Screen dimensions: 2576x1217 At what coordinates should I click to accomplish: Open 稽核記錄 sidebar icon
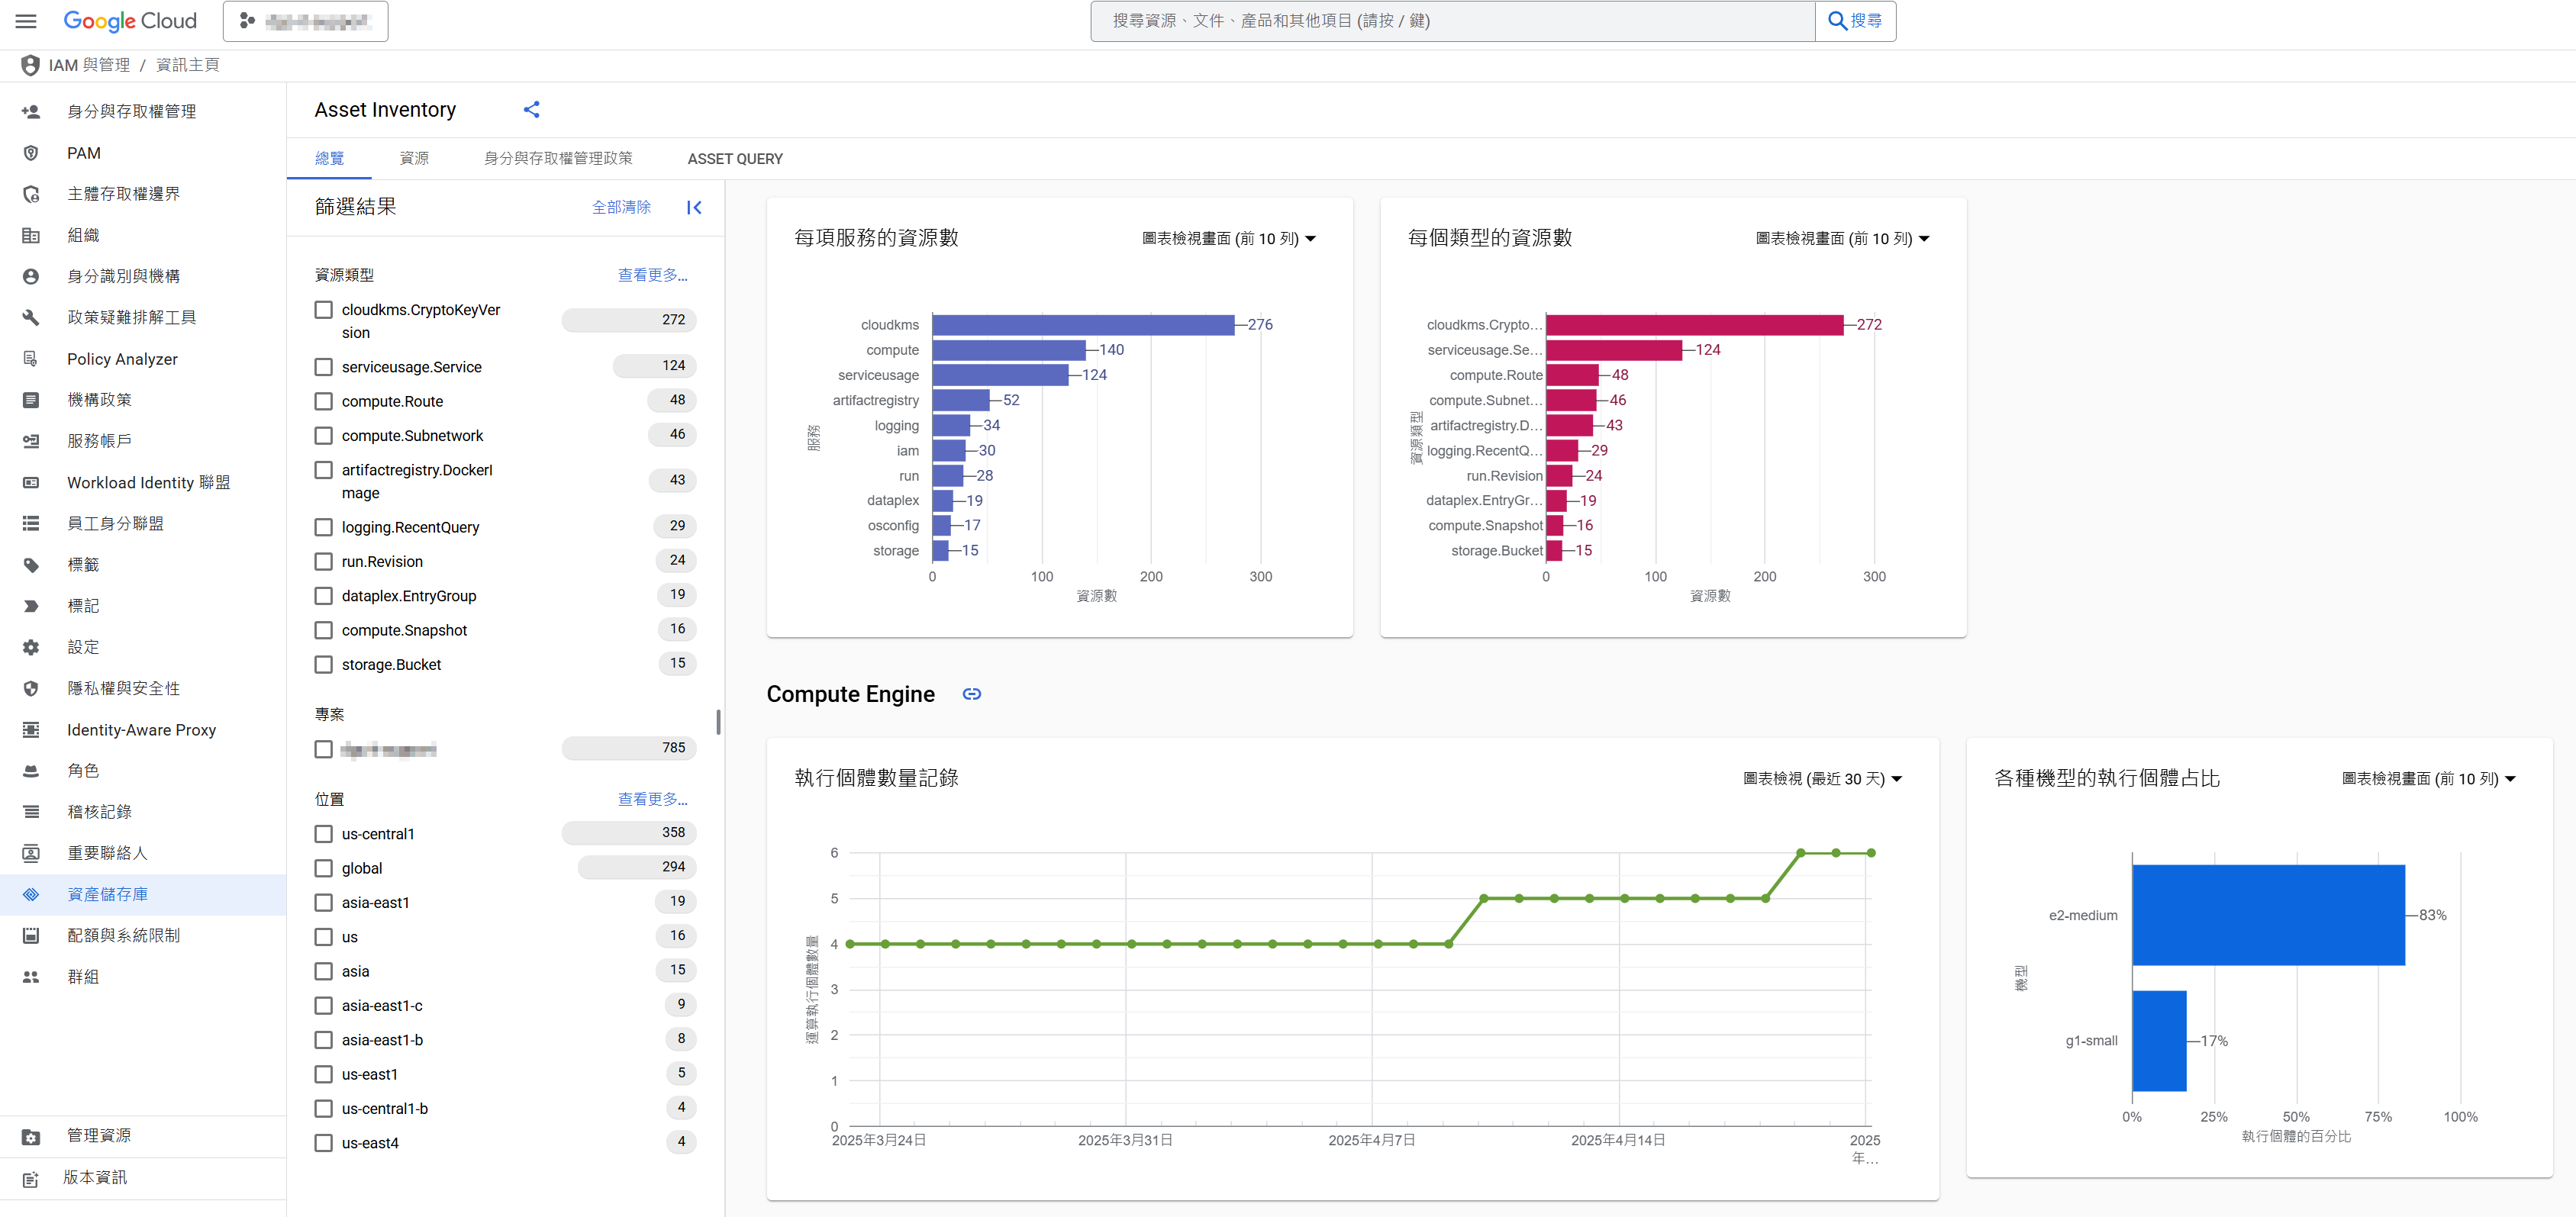[31, 812]
